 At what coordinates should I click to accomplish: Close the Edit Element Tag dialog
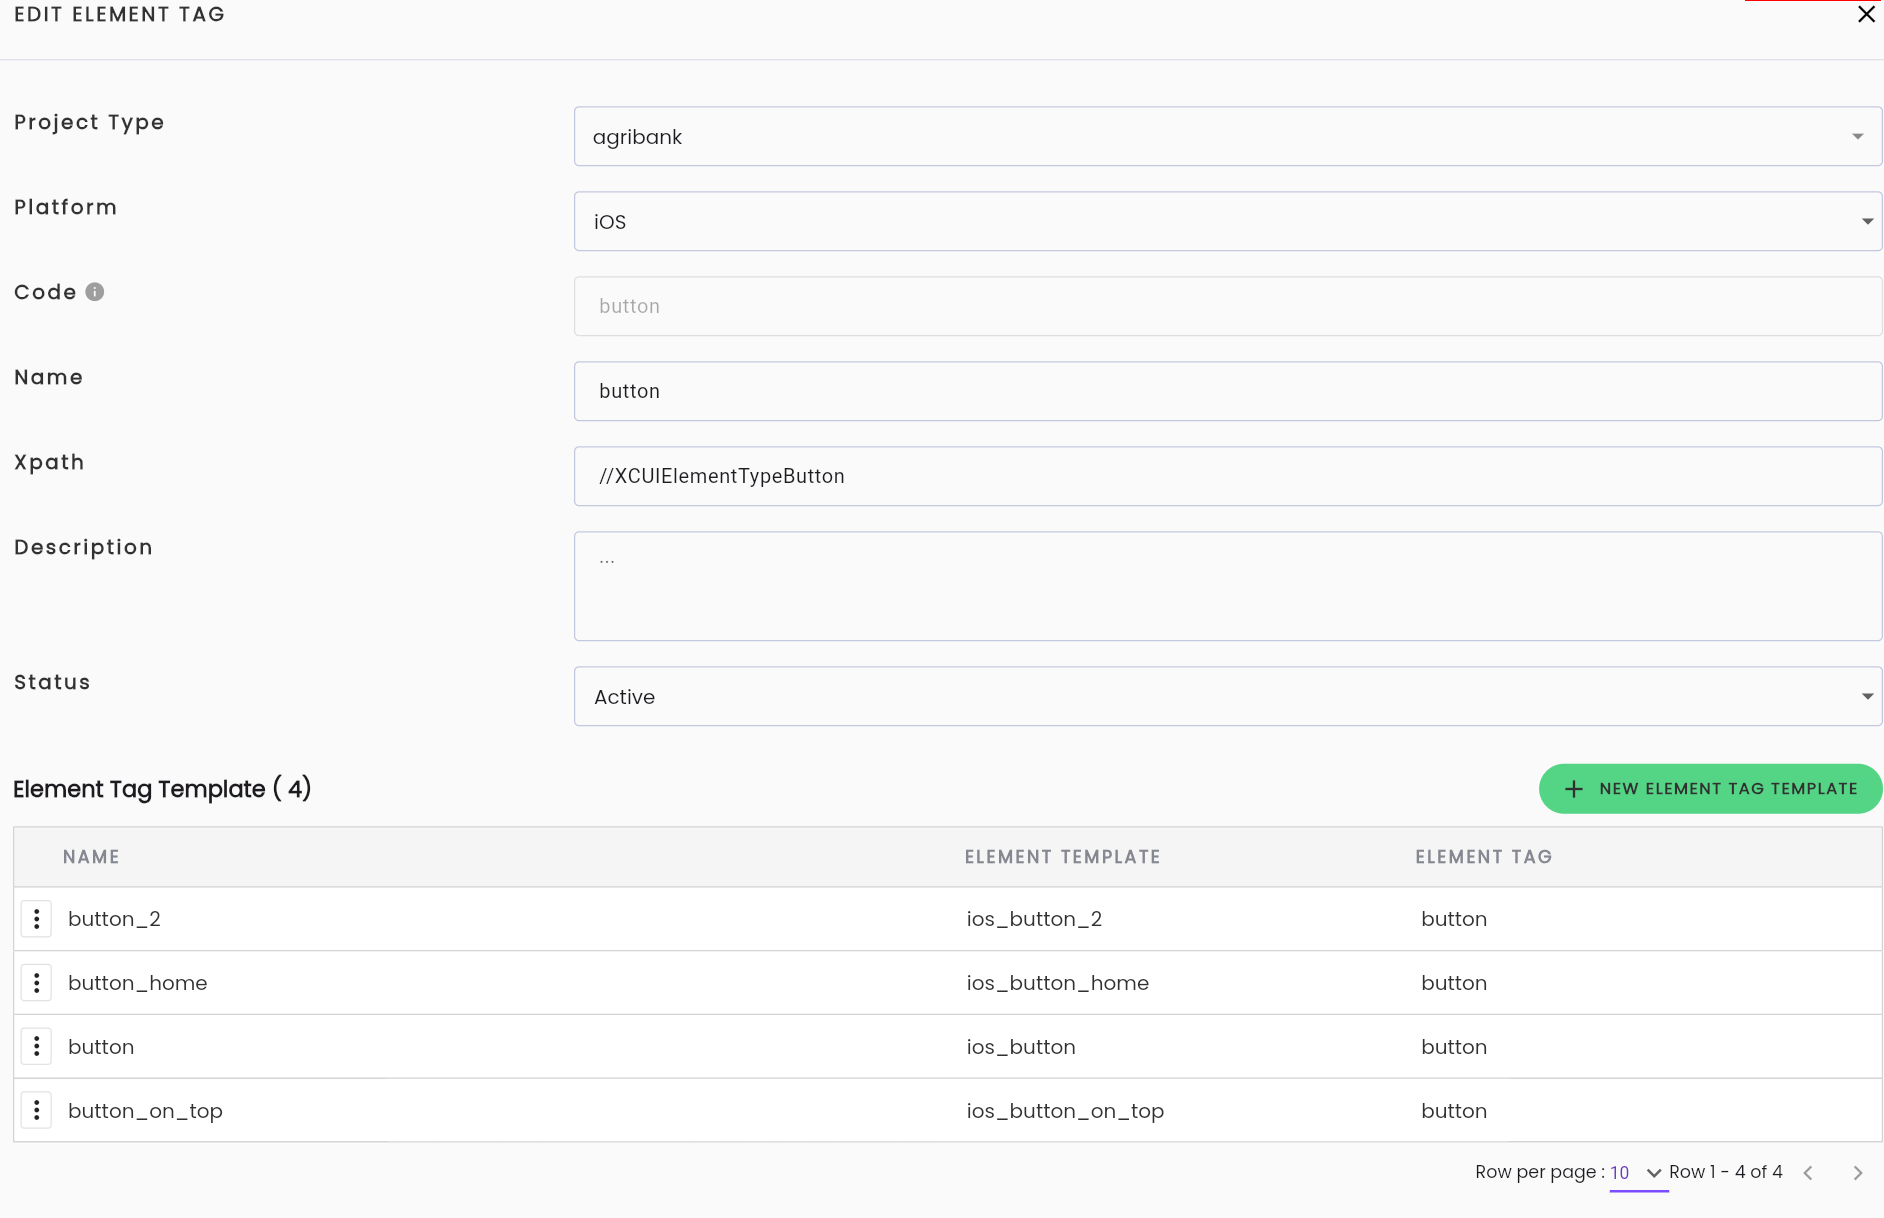point(1866,14)
